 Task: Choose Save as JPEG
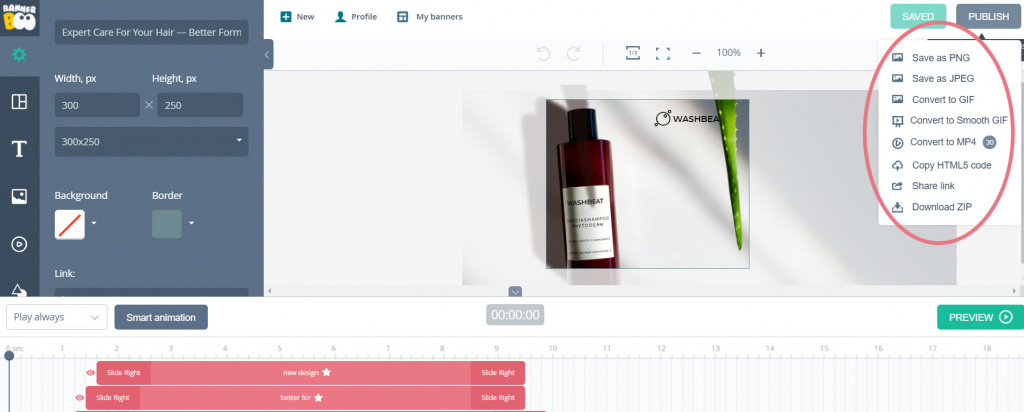point(943,78)
